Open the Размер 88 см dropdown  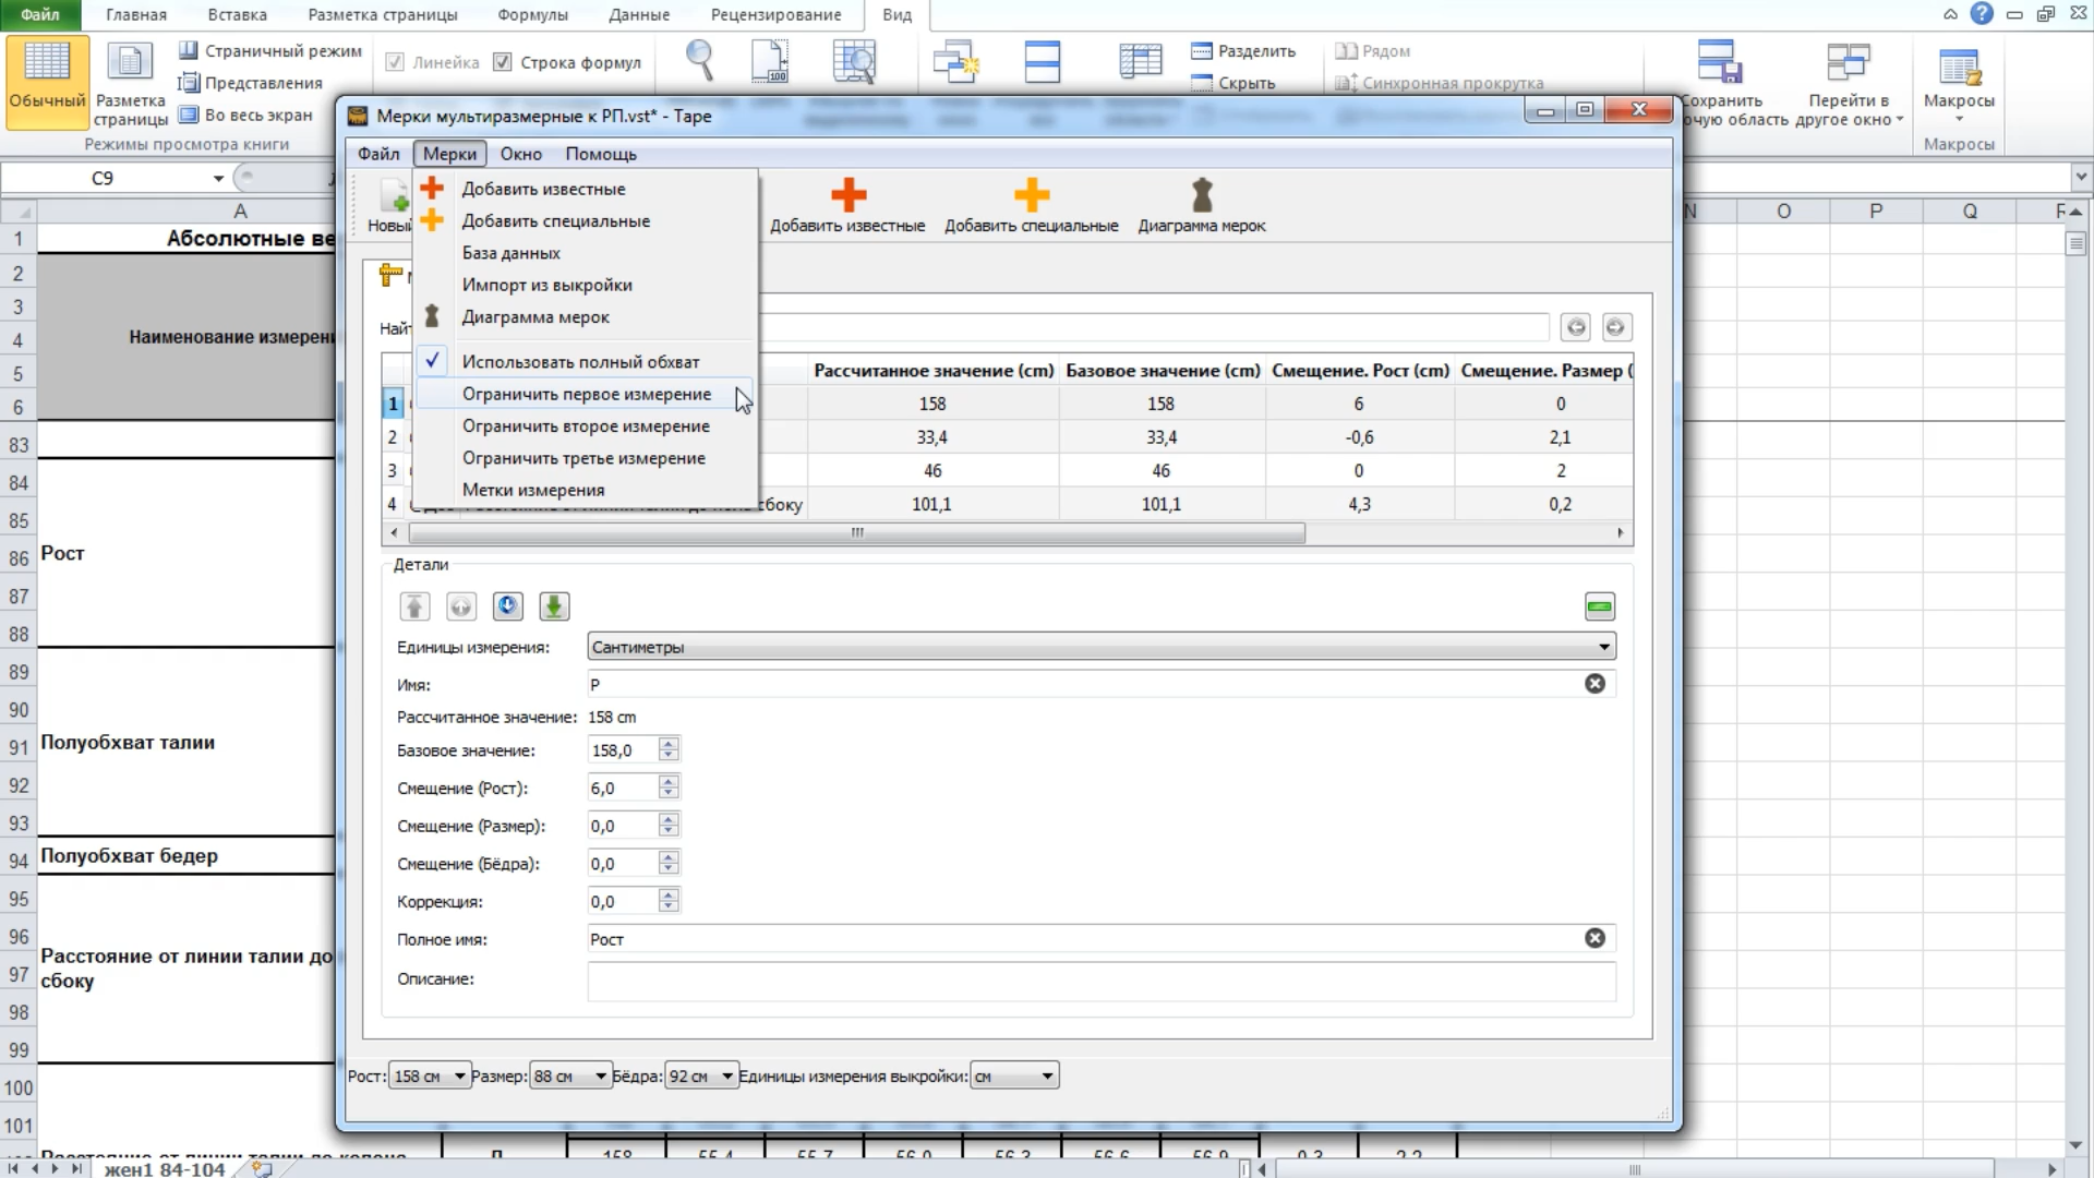[569, 1076]
